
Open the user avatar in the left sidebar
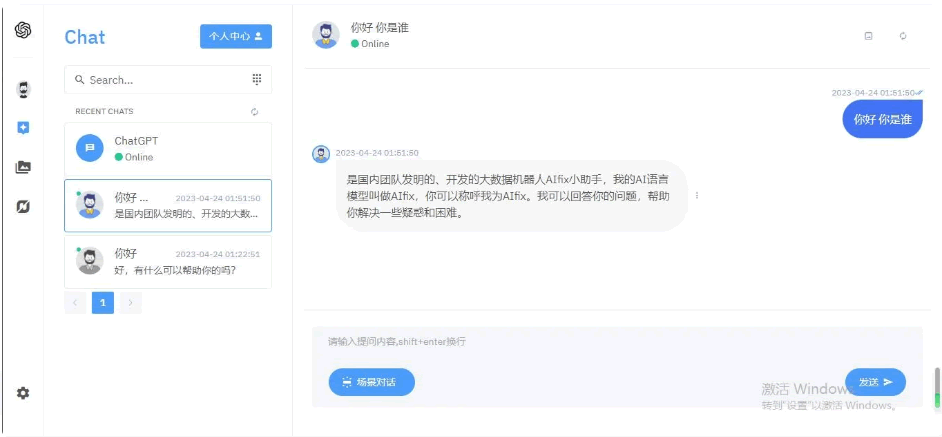tap(23, 90)
